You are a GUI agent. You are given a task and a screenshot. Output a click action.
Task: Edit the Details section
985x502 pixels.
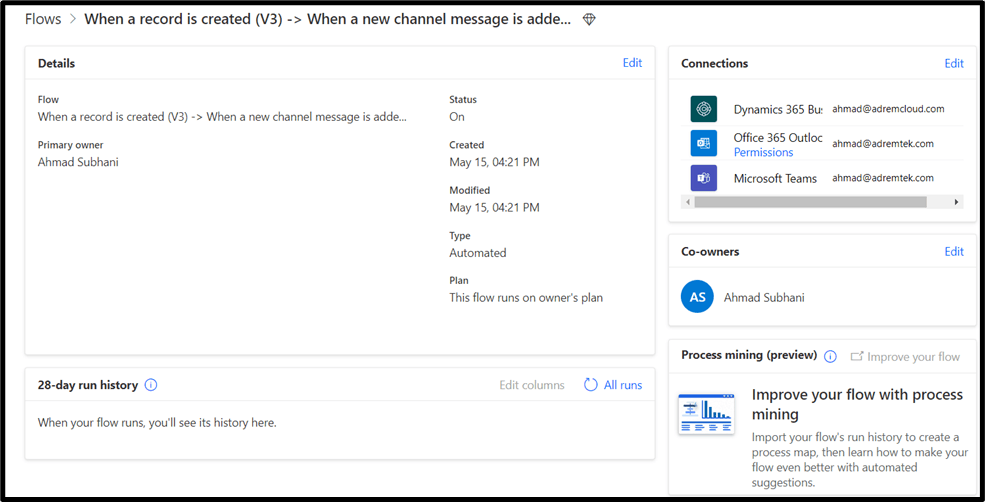click(632, 63)
